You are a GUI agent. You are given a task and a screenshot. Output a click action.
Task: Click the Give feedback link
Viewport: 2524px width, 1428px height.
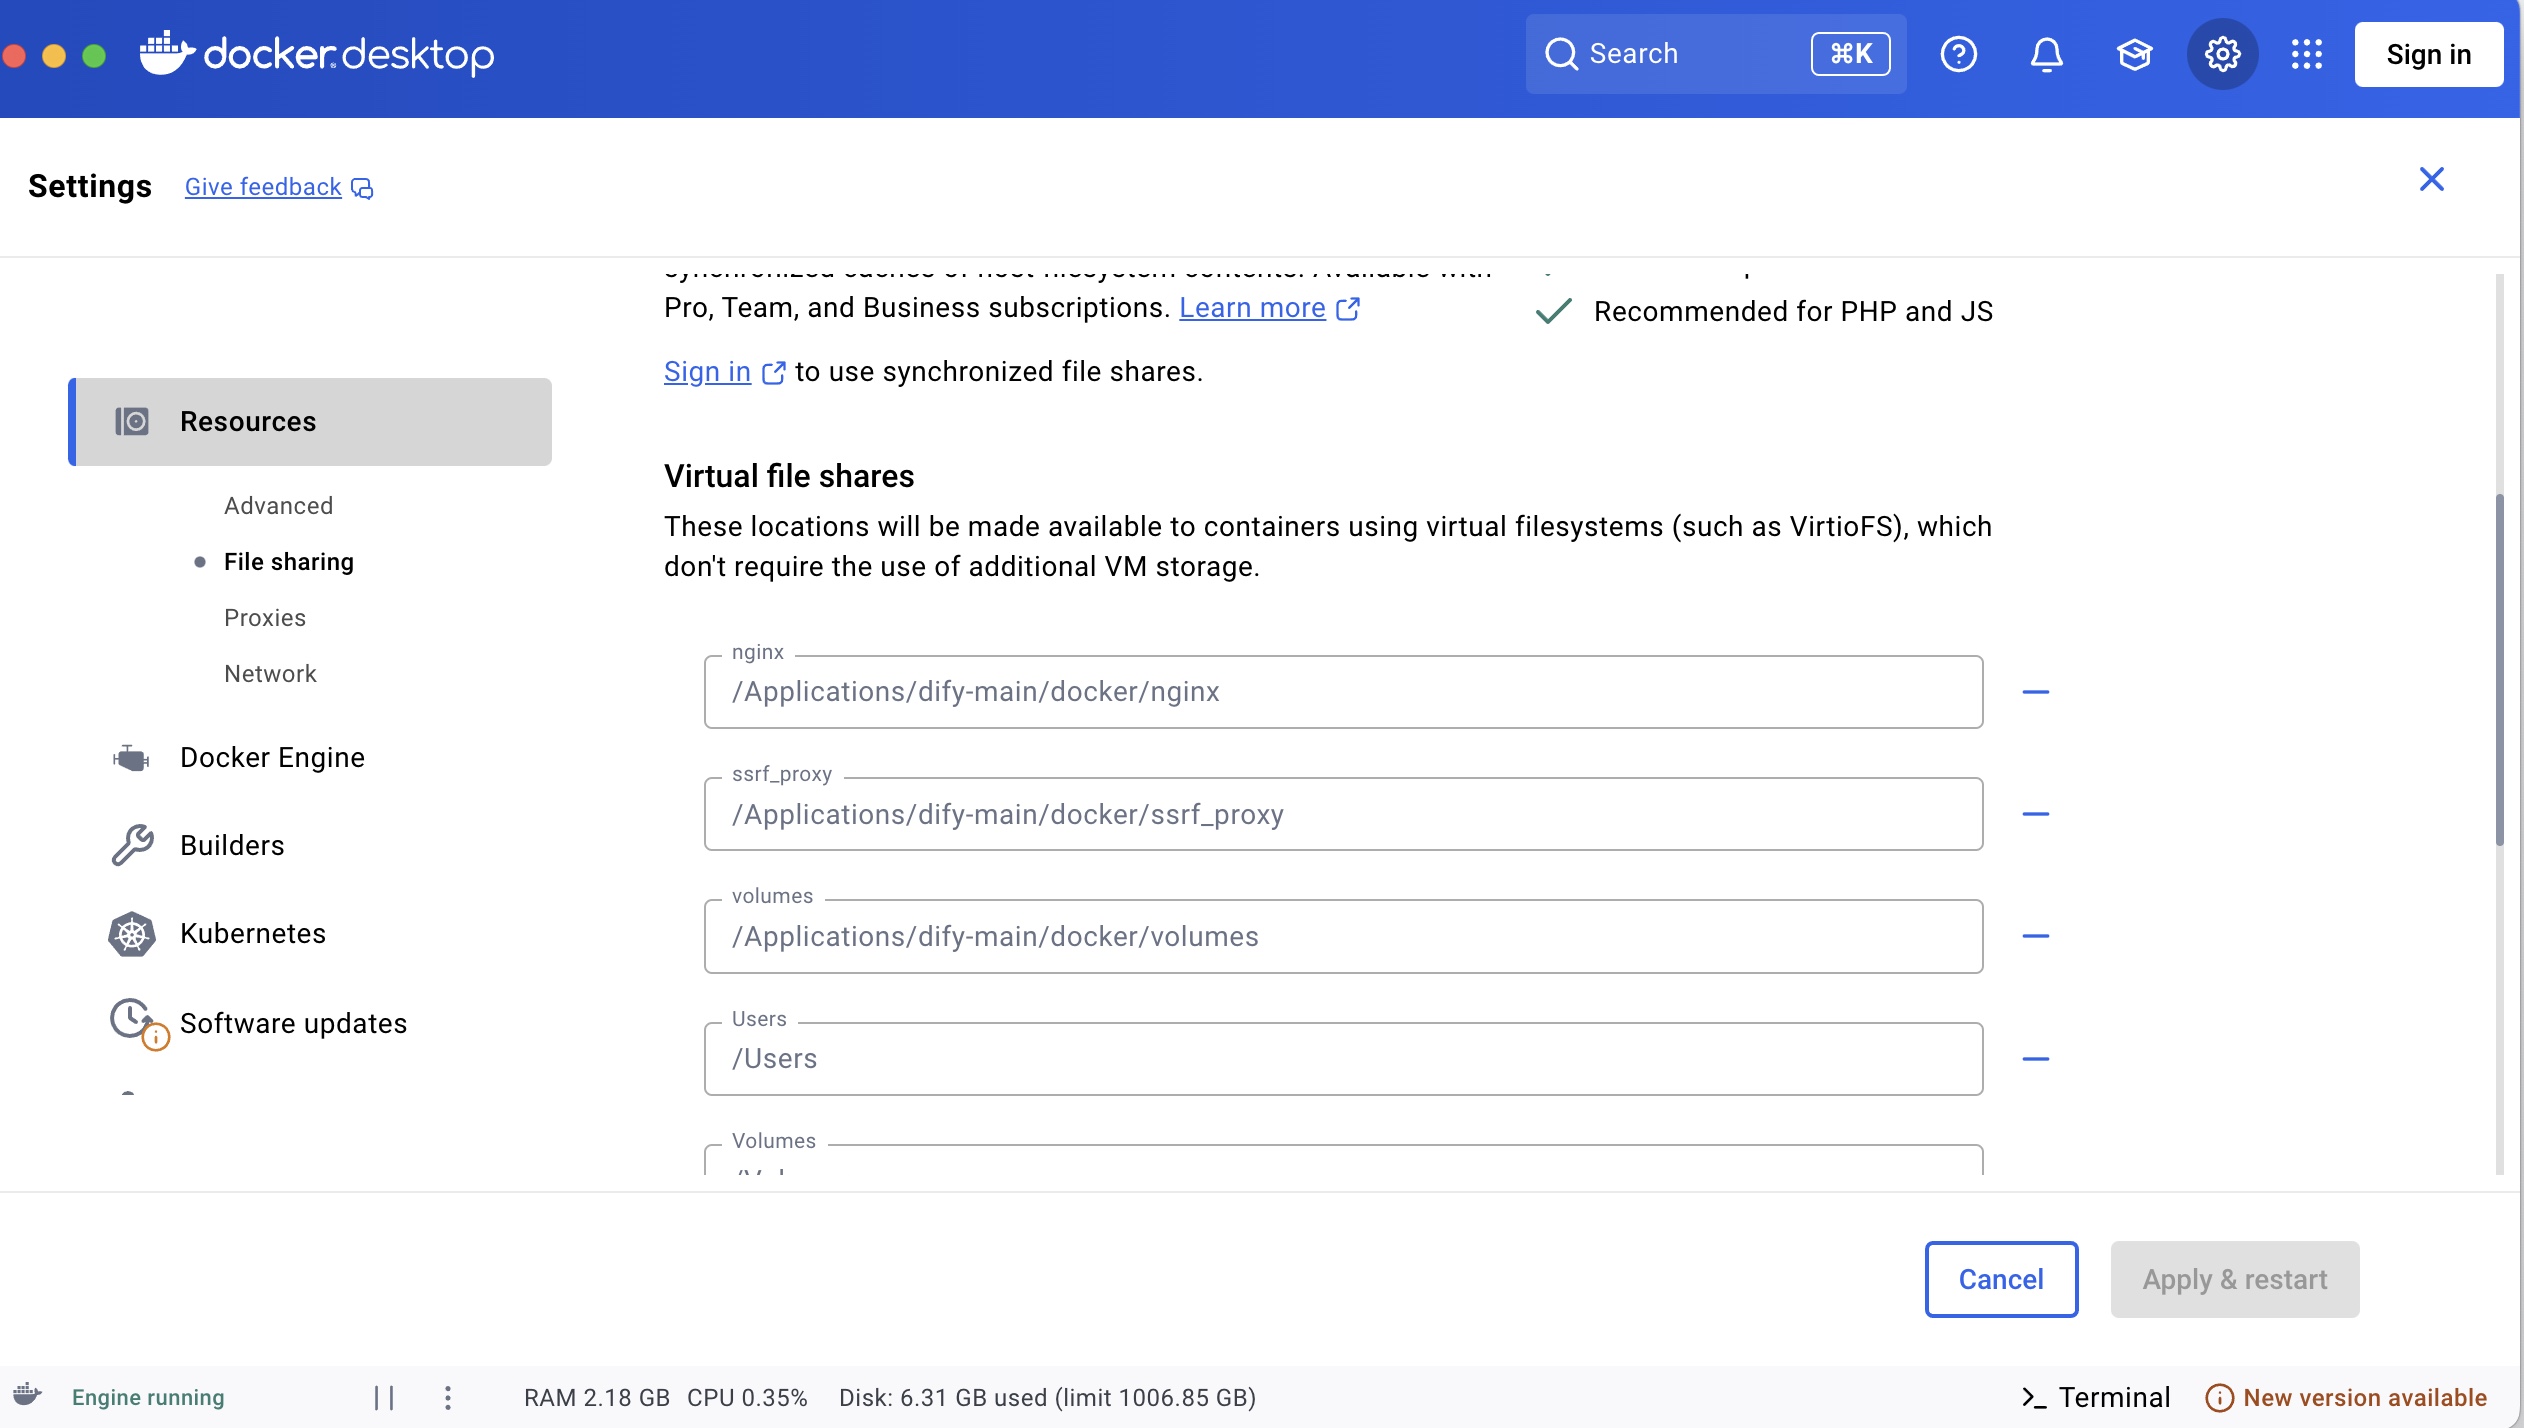264,187
